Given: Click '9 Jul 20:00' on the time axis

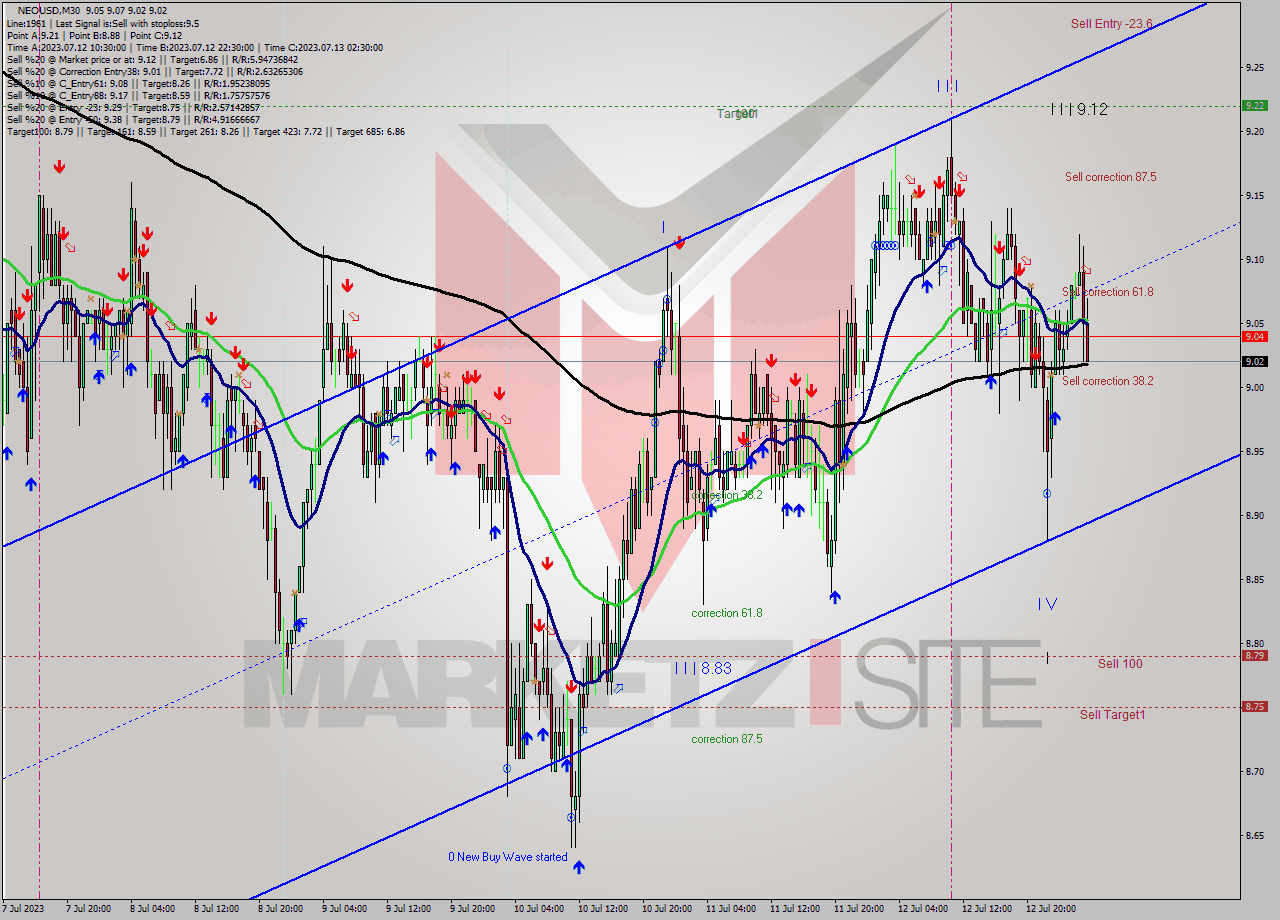Looking at the screenshot, I should coord(472,909).
